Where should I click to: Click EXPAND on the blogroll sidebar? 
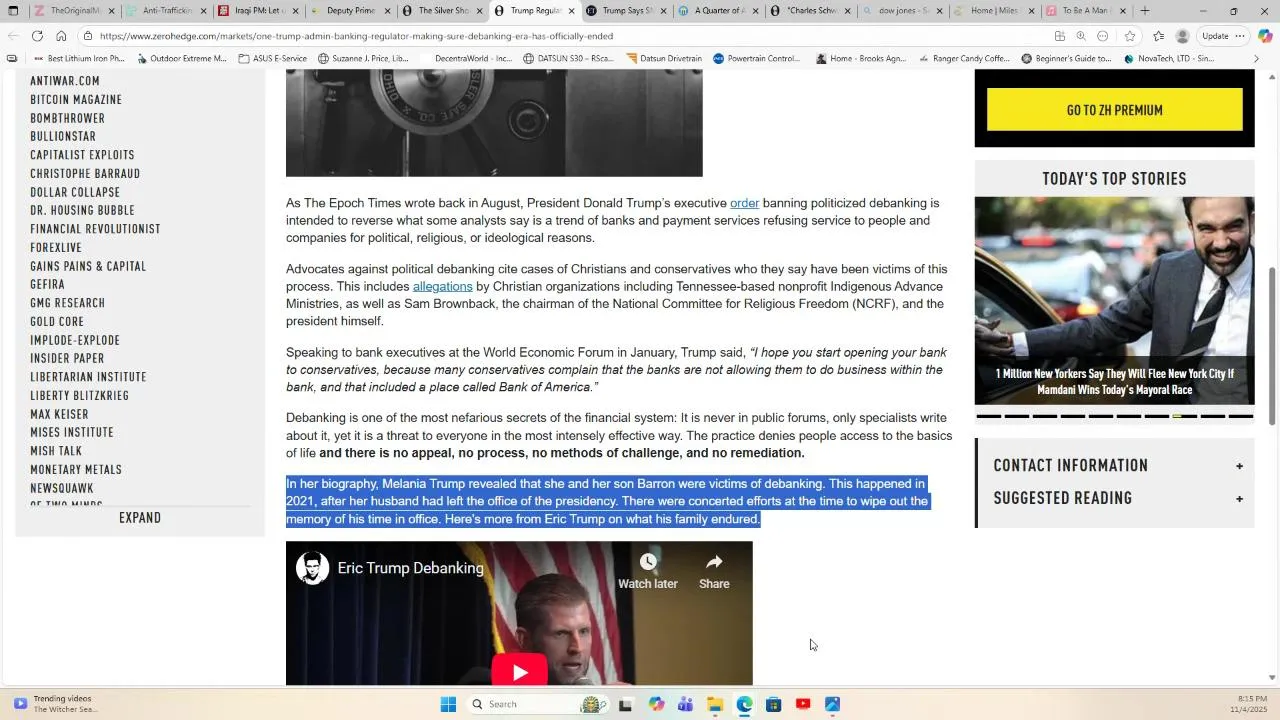[140, 518]
